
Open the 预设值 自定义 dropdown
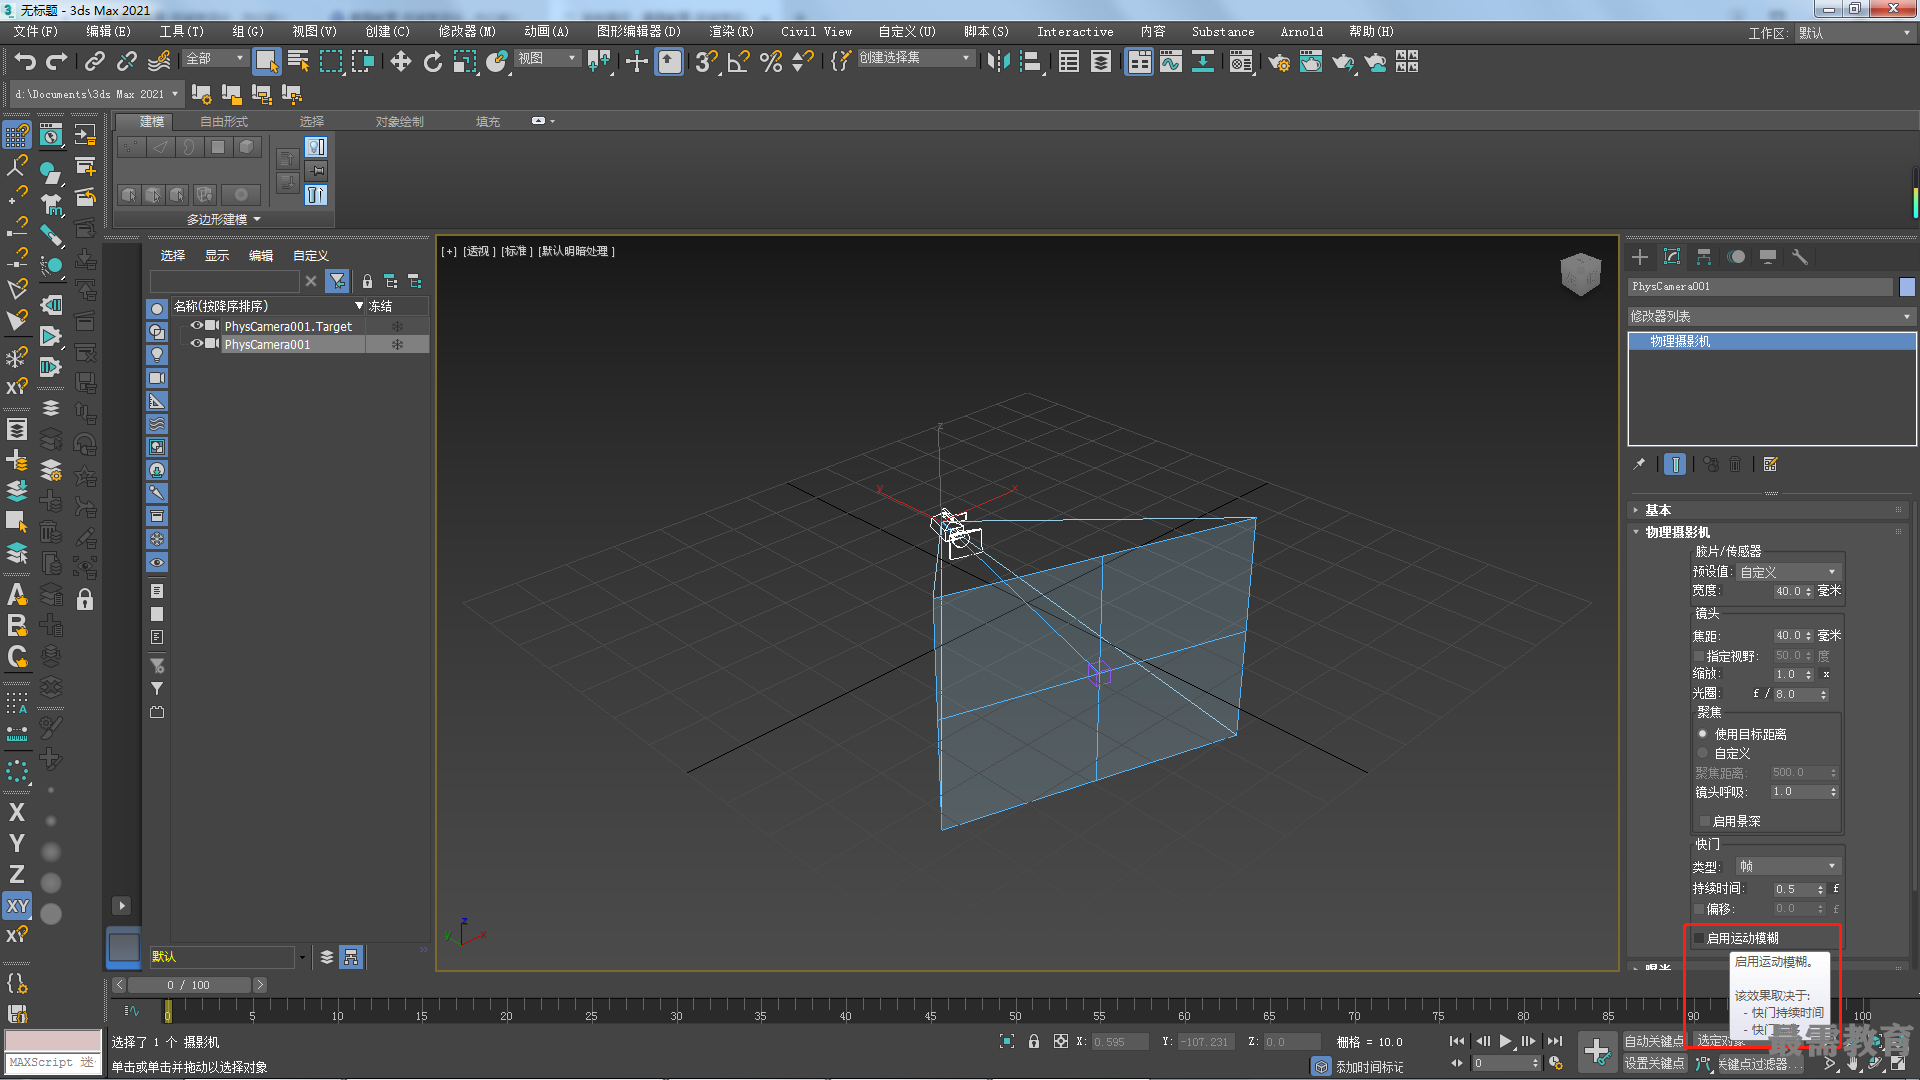tap(1788, 573)
